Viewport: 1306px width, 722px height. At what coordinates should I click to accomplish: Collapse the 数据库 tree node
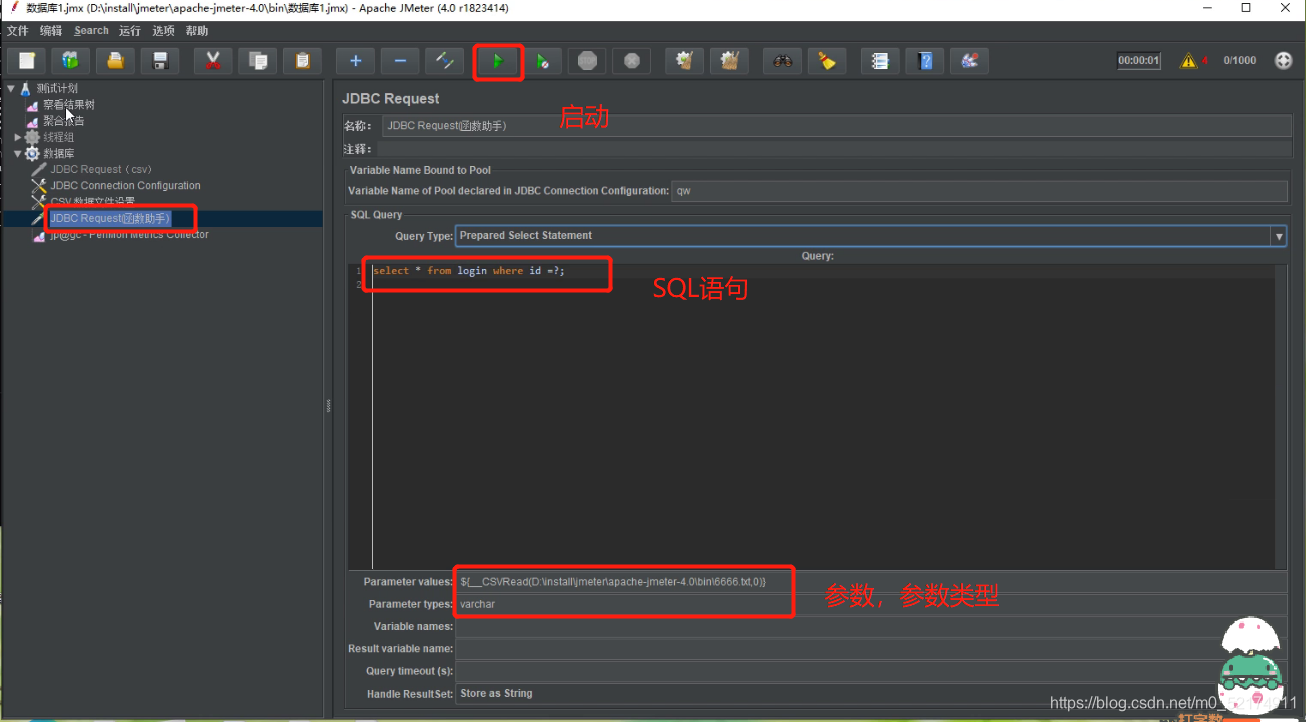[x=17, y=153]
